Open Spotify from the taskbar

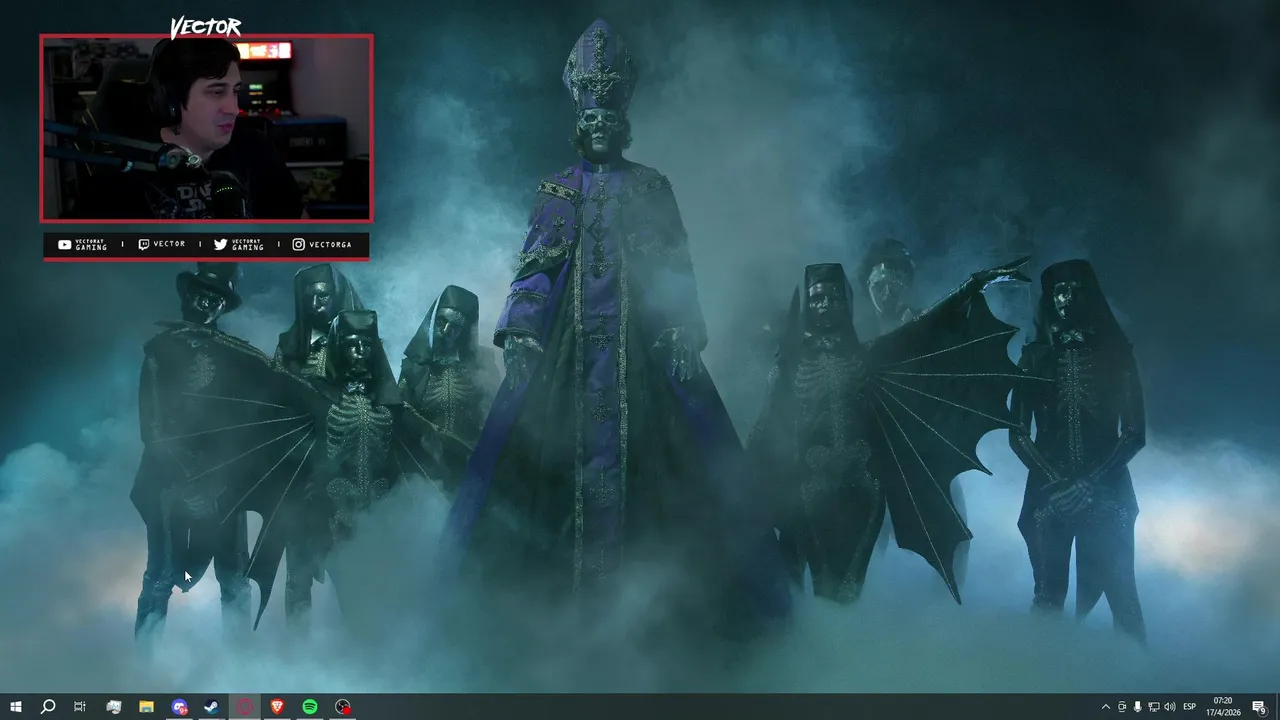point(310,707)
